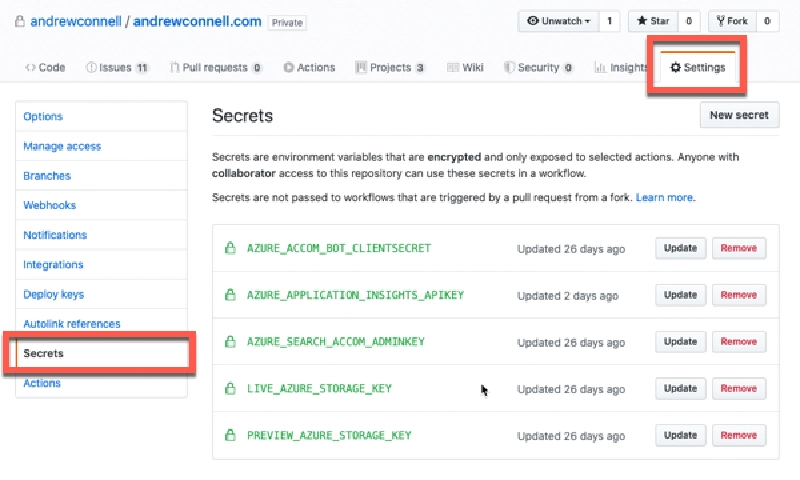This screenshot has width=800, height=480.
Task: Update the LIVE_AZURE_STORAGE_KEY secret
Action: [x=680, y=388]
